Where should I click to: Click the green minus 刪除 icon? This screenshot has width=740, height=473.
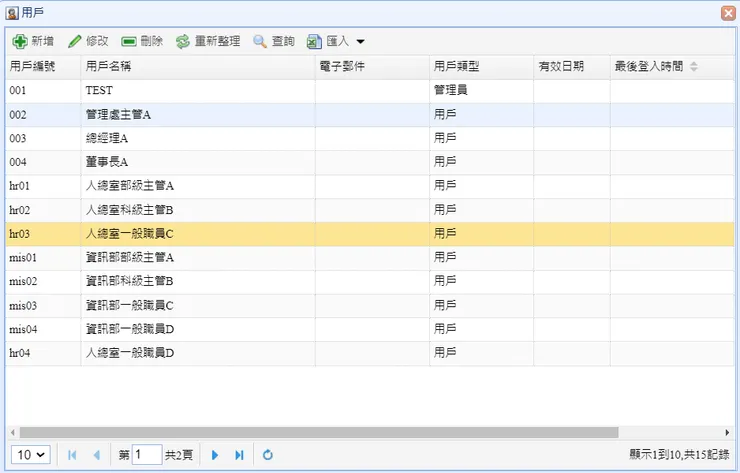click(x=128, y=42)
